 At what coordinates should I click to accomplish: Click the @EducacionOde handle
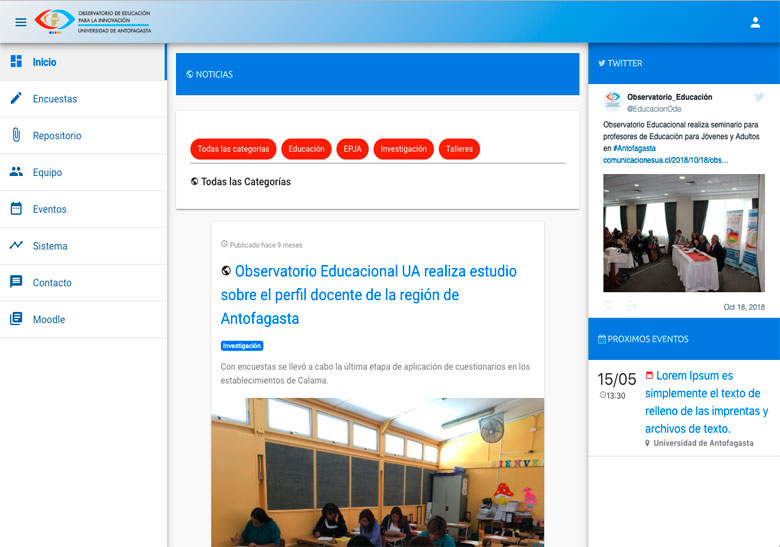(654, 109)
